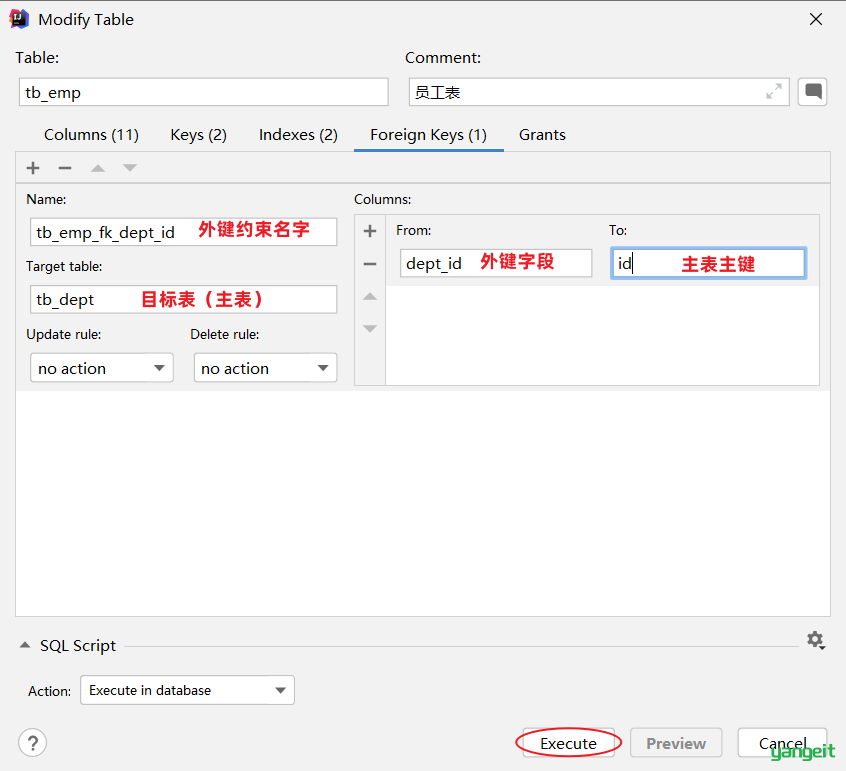Add a new foreign key with plus icon
This screenshot has height=771, width=846.
pos(33,168)
